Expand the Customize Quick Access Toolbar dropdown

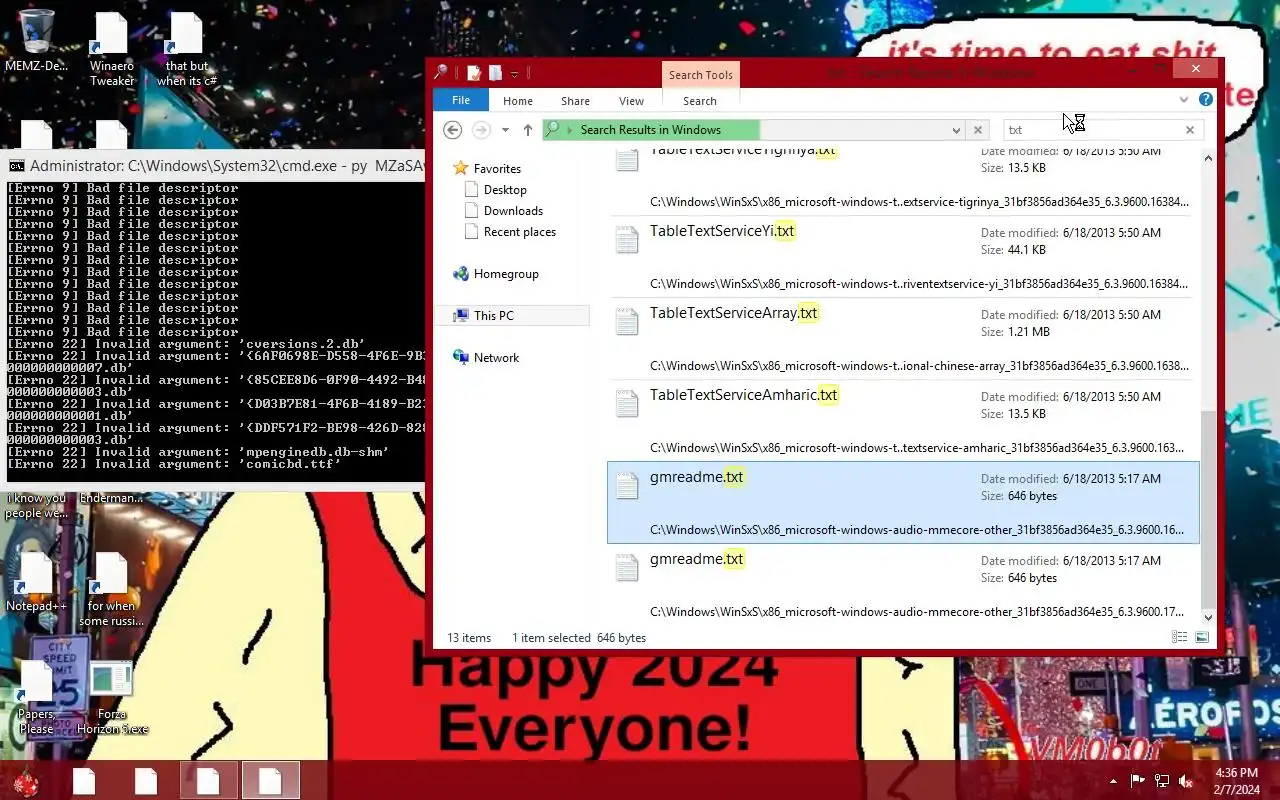coord(514,74)
